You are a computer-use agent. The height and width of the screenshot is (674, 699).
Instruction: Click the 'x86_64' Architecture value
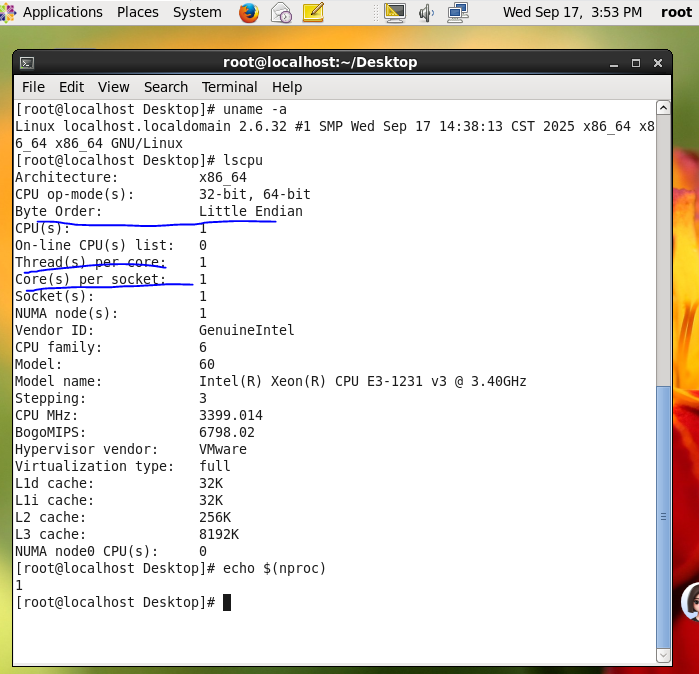(223, 177)
